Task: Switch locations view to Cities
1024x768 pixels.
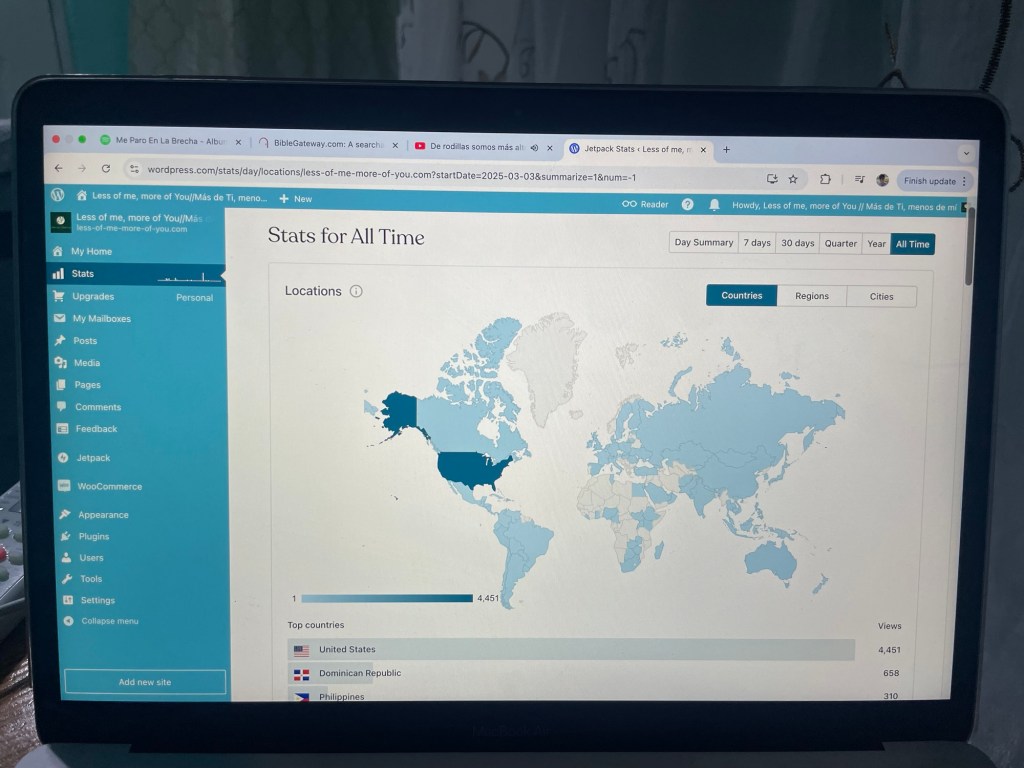Action: click(x=881, y=296)
